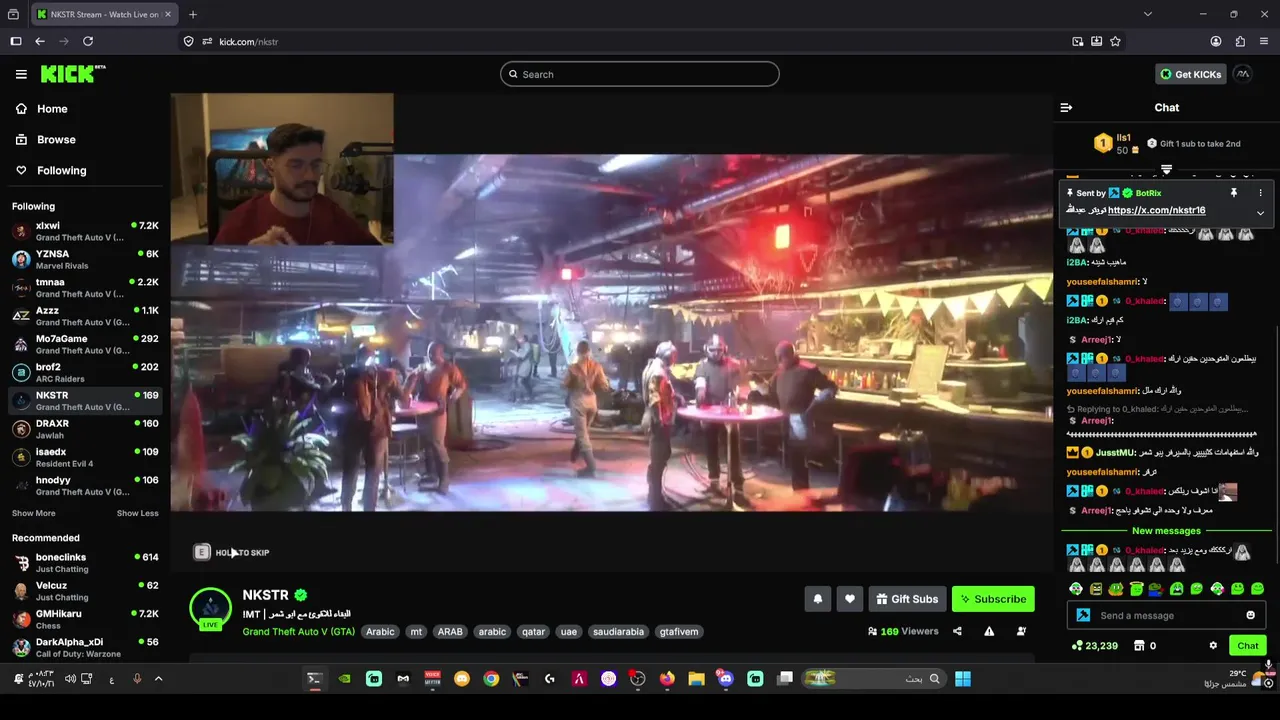Open the chat shop icon

1139,646
